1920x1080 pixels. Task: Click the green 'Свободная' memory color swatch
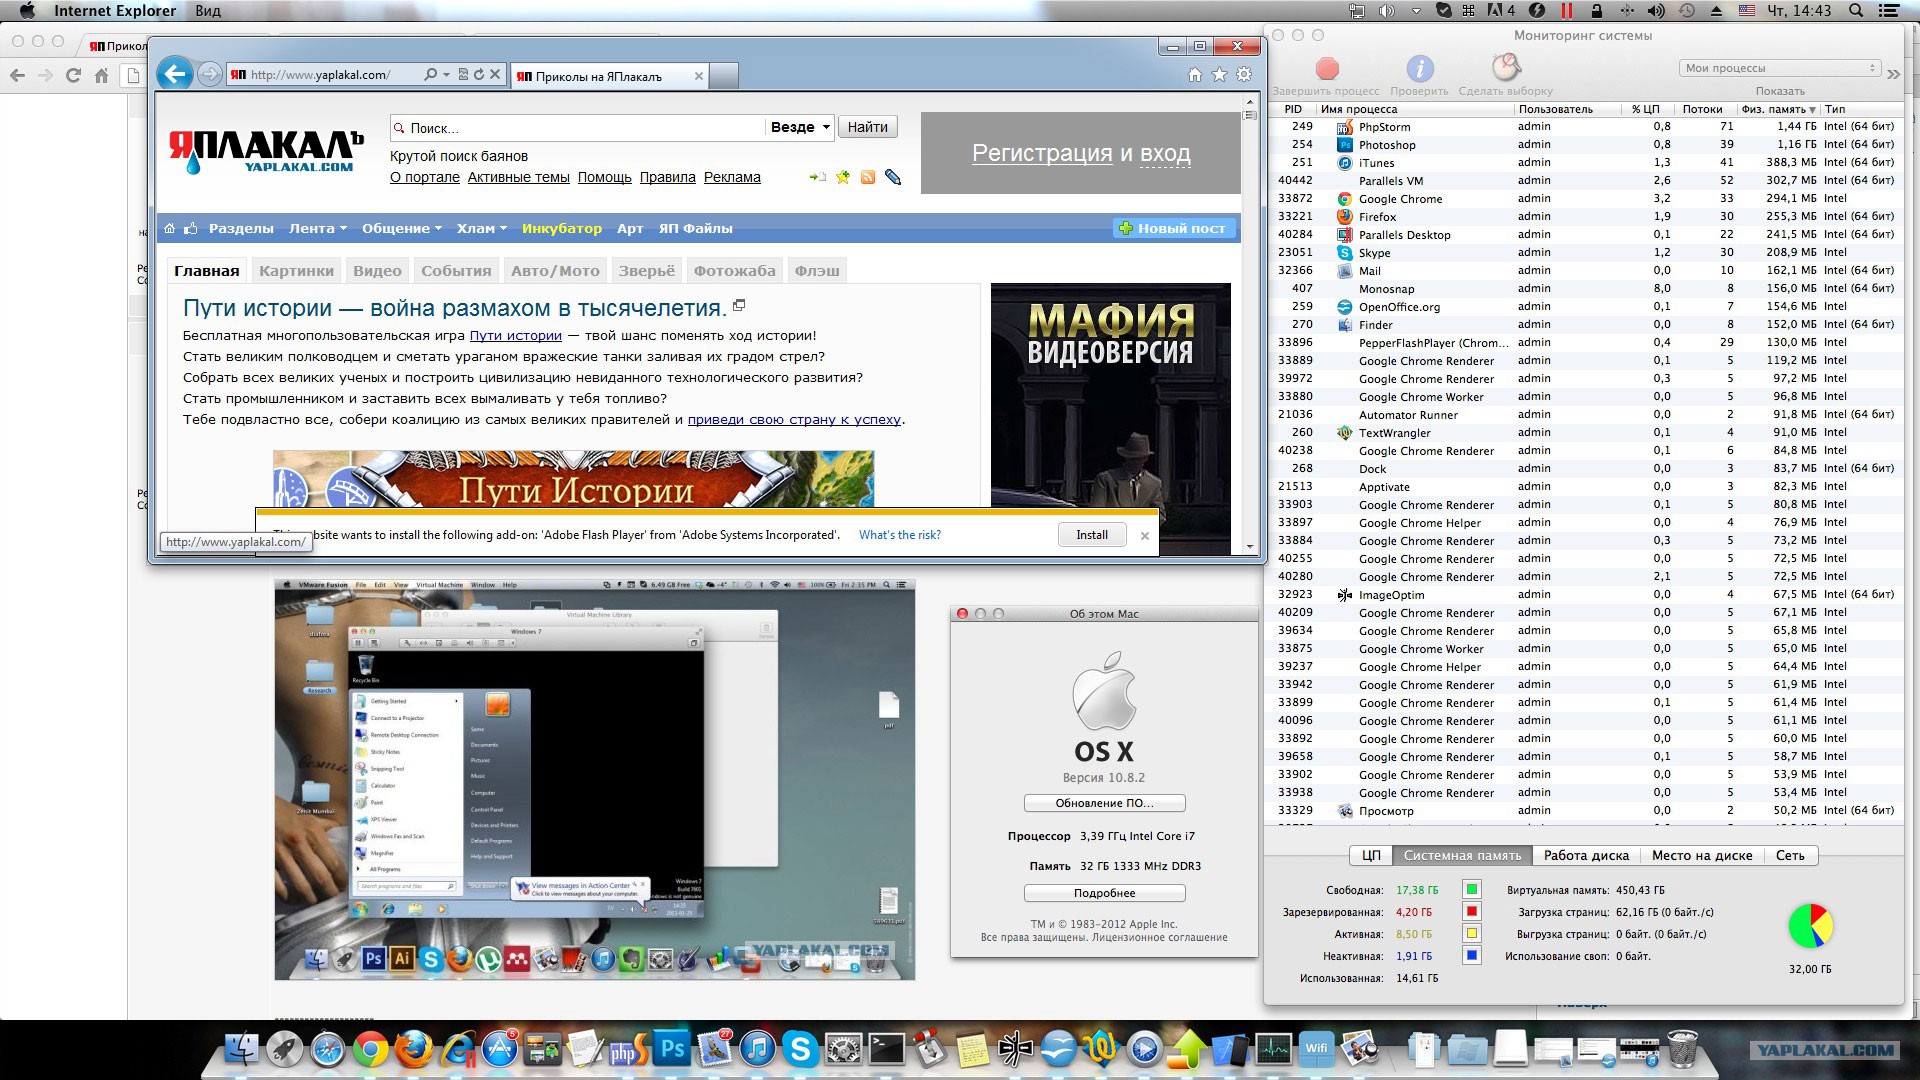pyautogui.click(x=1471, y=889)
